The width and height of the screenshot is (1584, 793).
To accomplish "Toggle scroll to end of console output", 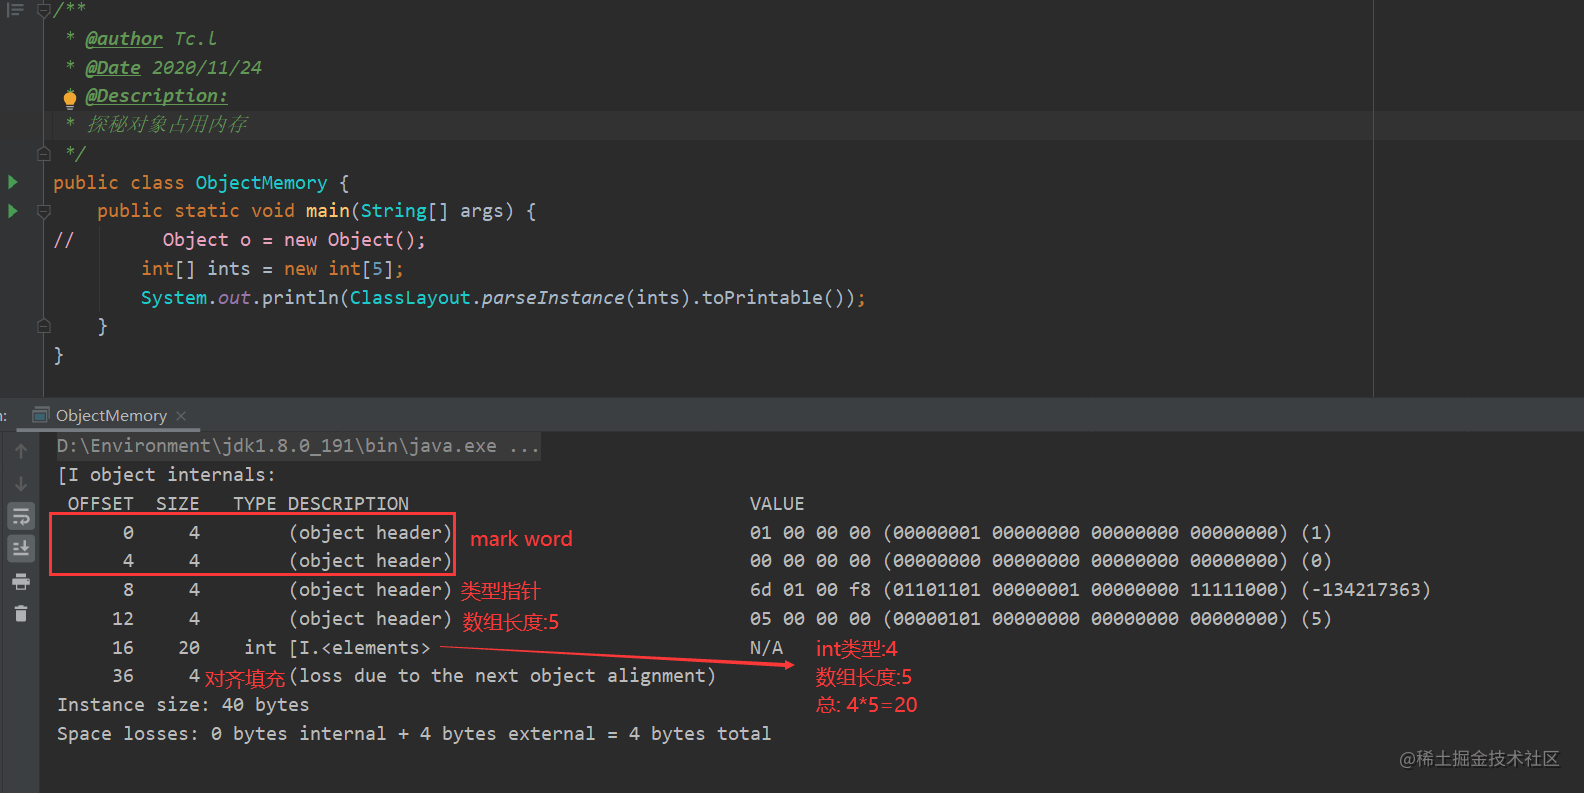I will tap(21, 548).
